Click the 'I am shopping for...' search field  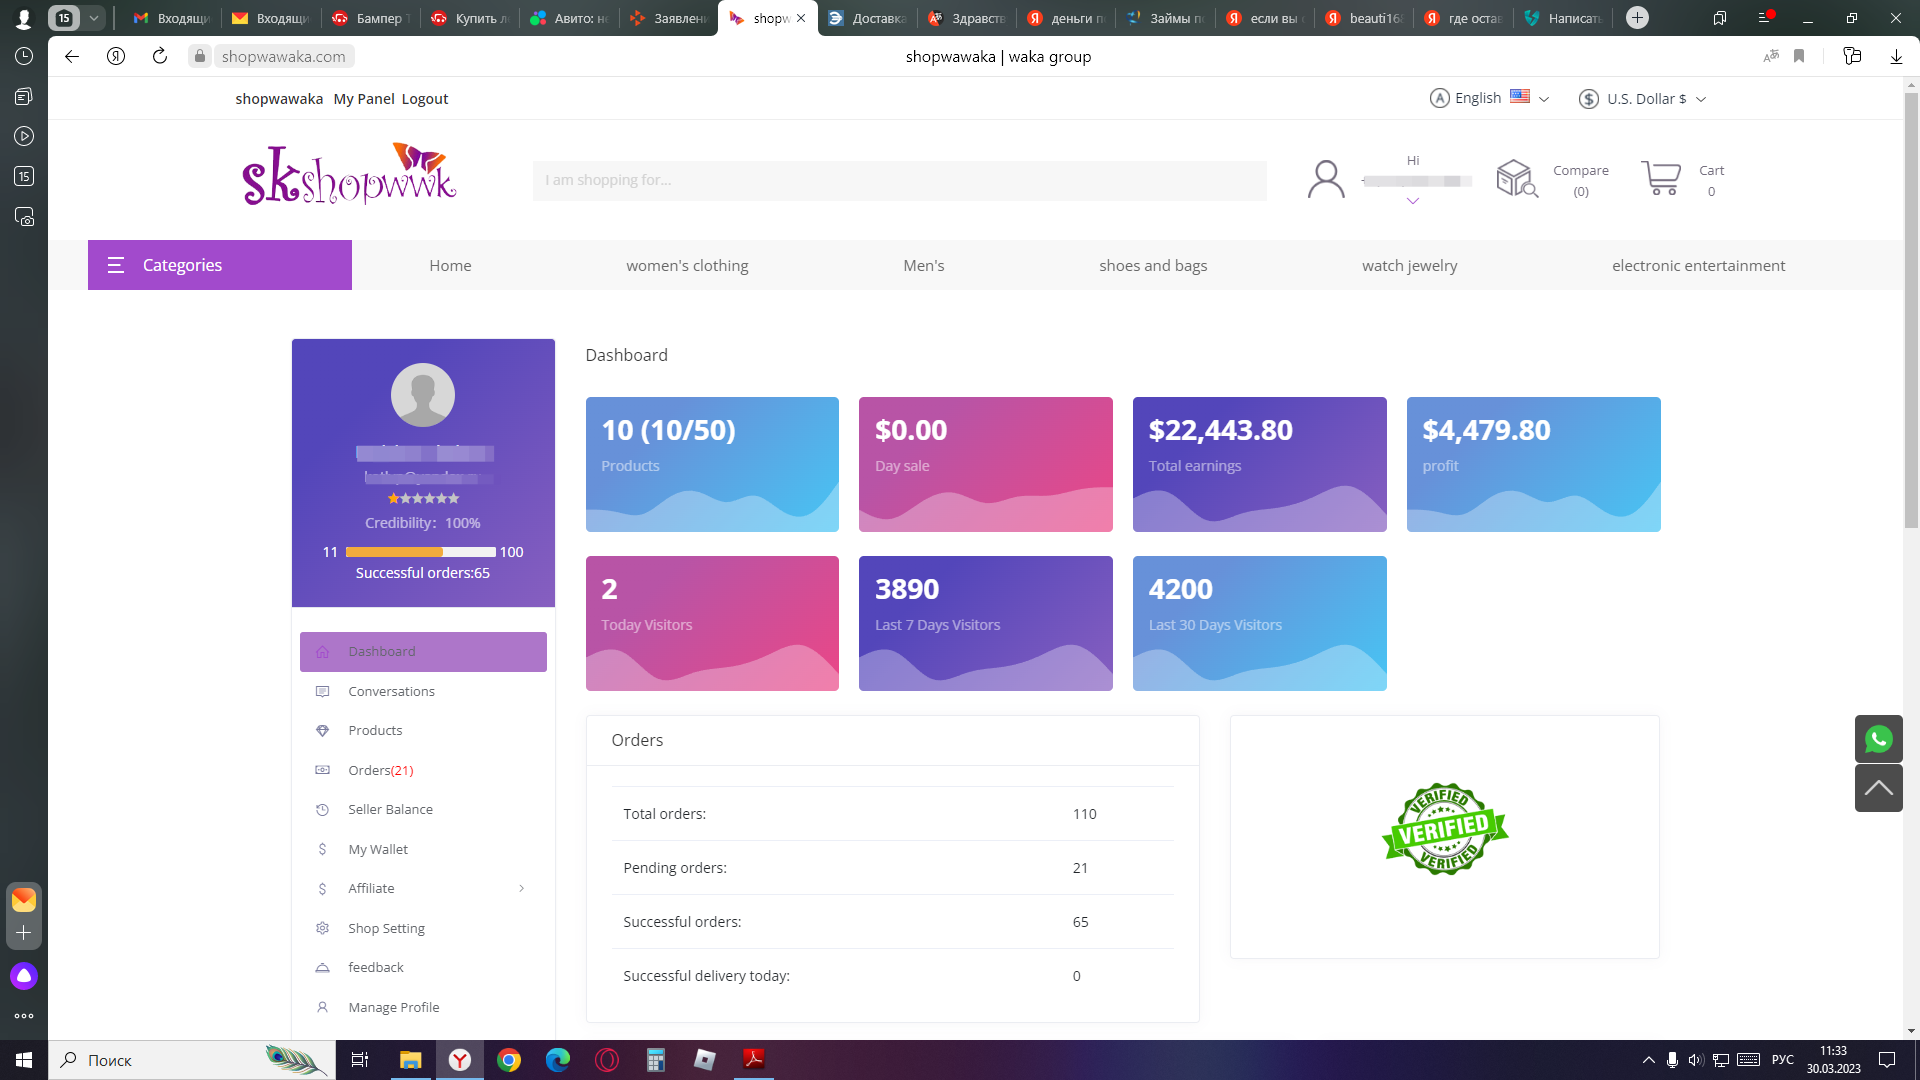coord(900,180)
